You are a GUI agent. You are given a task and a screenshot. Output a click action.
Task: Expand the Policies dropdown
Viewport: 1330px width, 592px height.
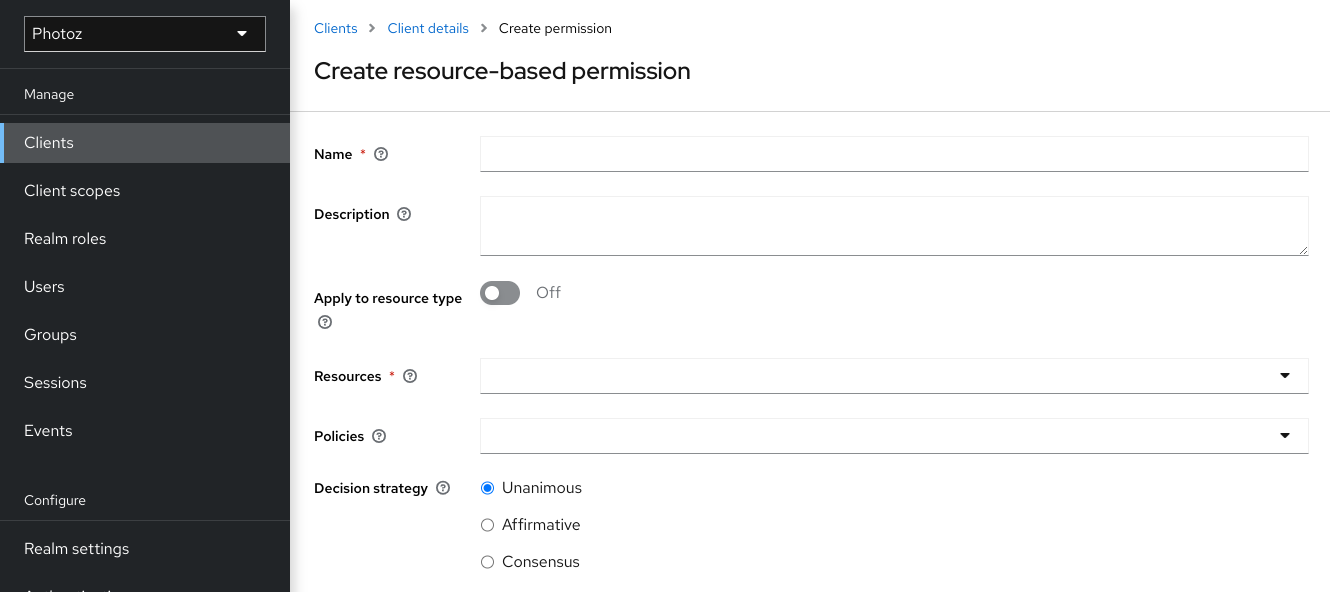1284,435
